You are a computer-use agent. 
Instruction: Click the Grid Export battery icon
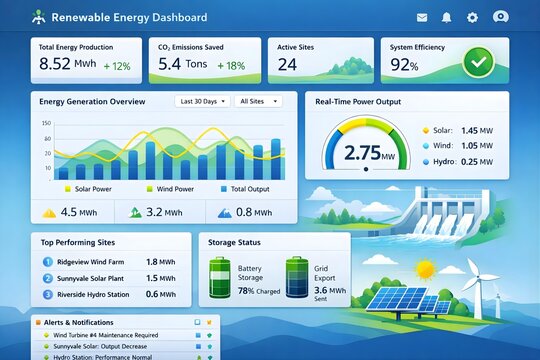click(x=297, y=277)
